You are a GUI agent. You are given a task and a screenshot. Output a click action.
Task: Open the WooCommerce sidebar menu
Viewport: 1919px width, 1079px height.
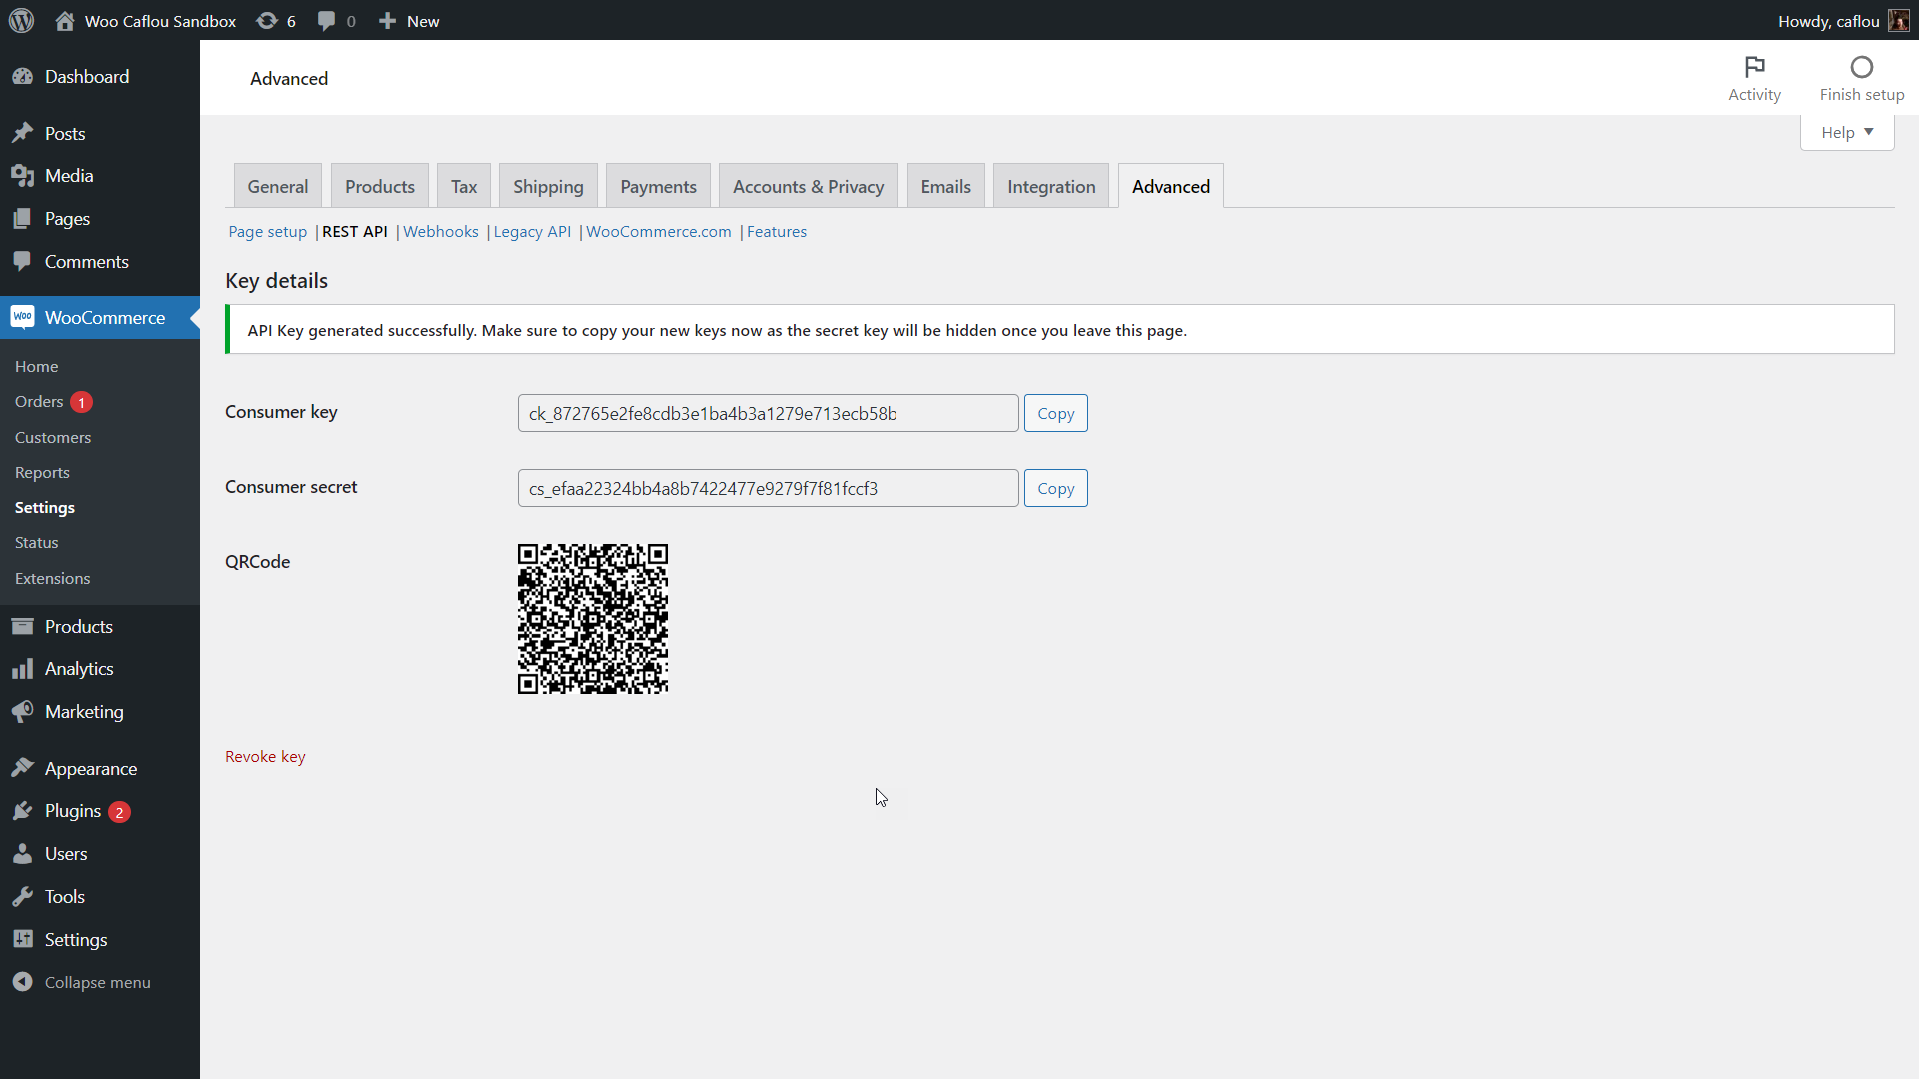(105, 317)
